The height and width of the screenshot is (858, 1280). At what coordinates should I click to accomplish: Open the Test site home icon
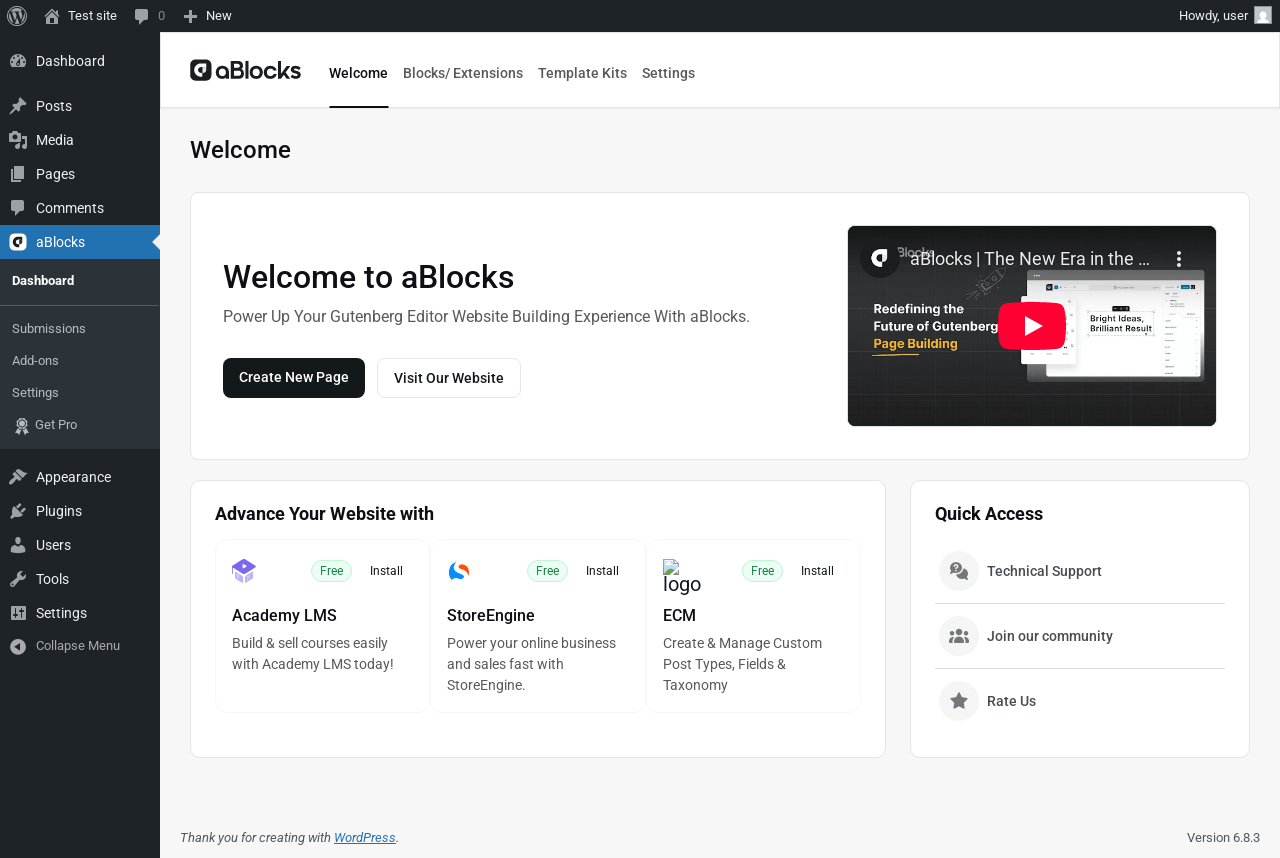tap(52, 16)
